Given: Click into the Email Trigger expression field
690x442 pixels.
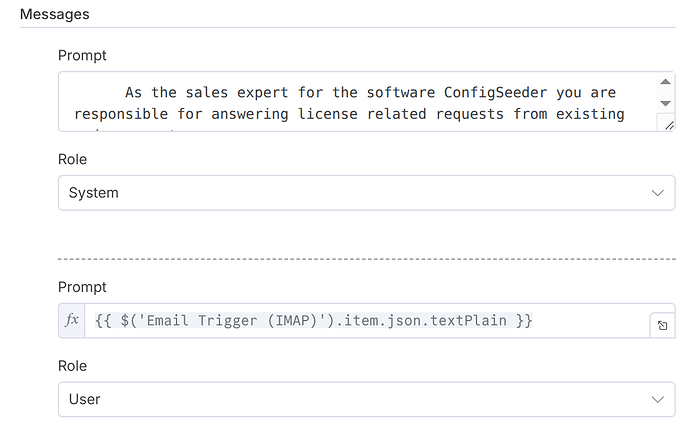Looking at the screenshot, I should (x=367, y=320).
